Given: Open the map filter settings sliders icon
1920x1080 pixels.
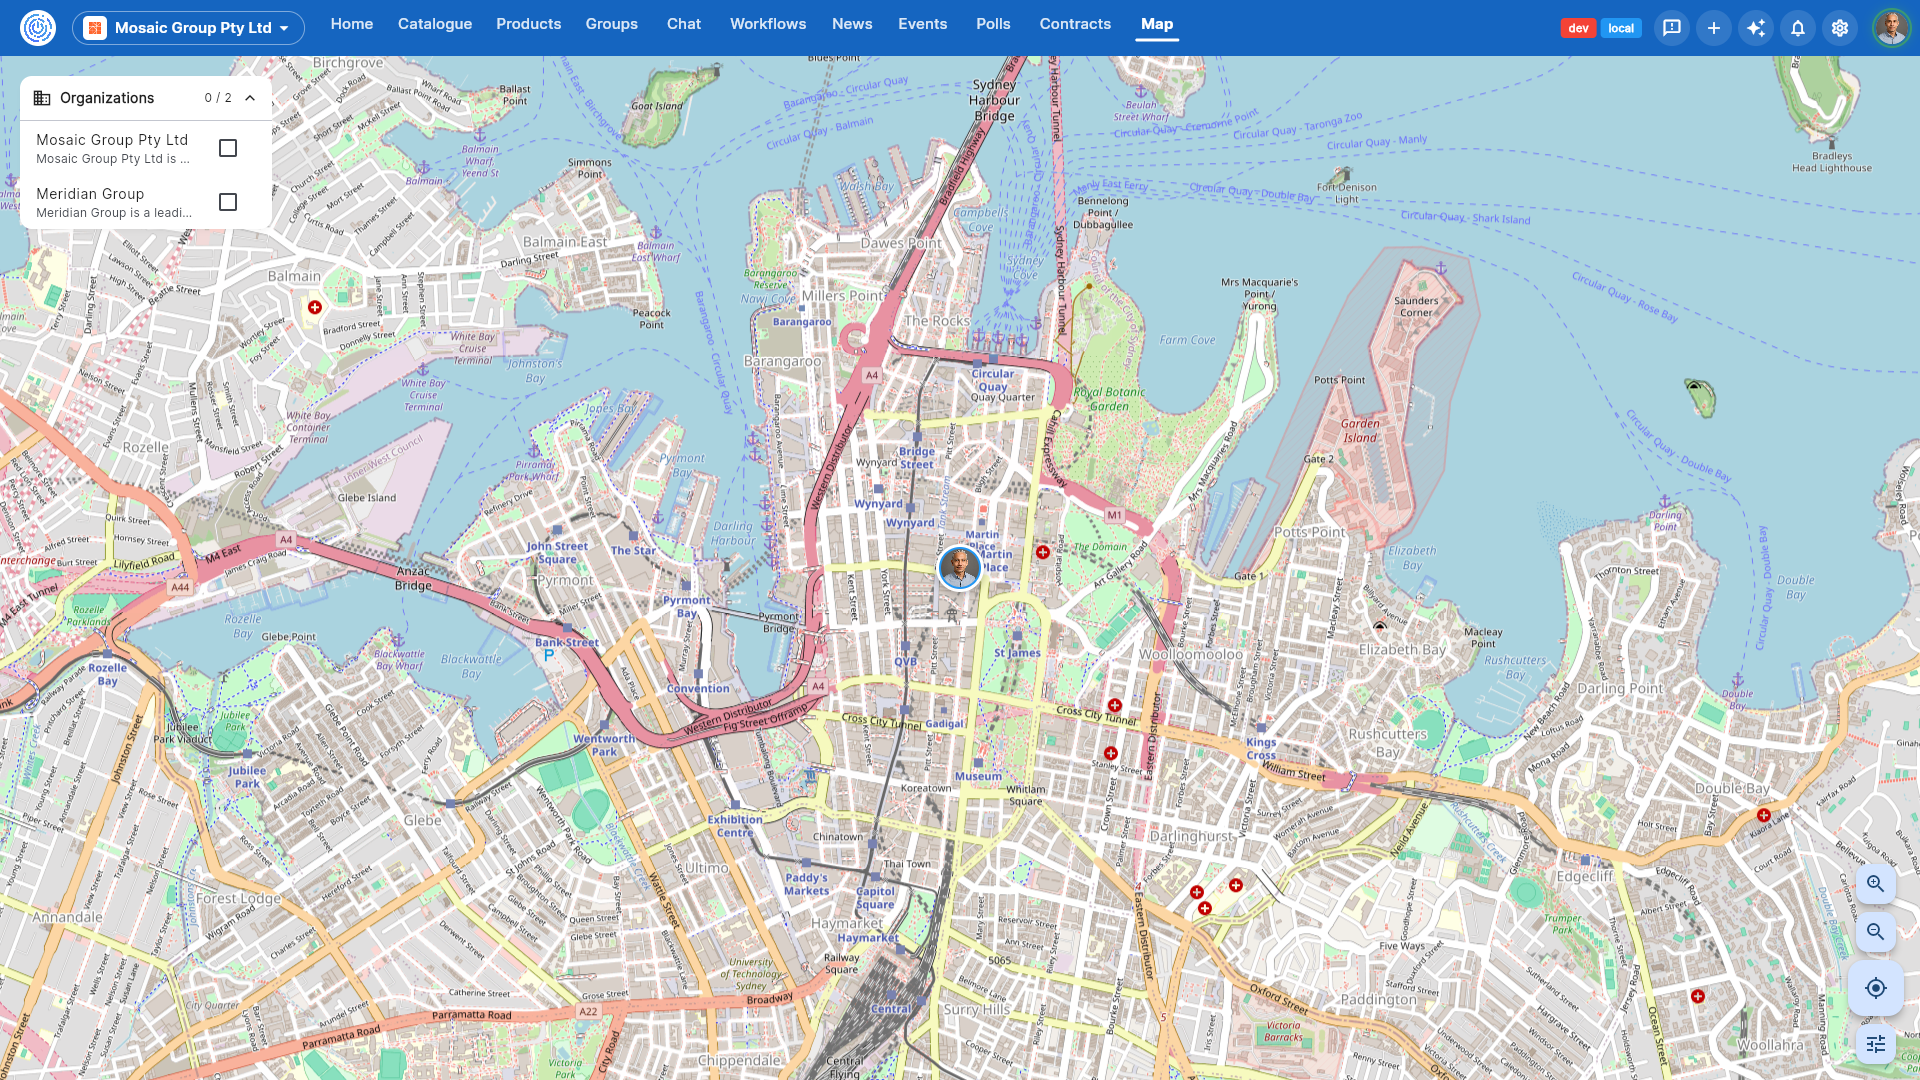Looking at the screenshot, I should (1876, 1044).
